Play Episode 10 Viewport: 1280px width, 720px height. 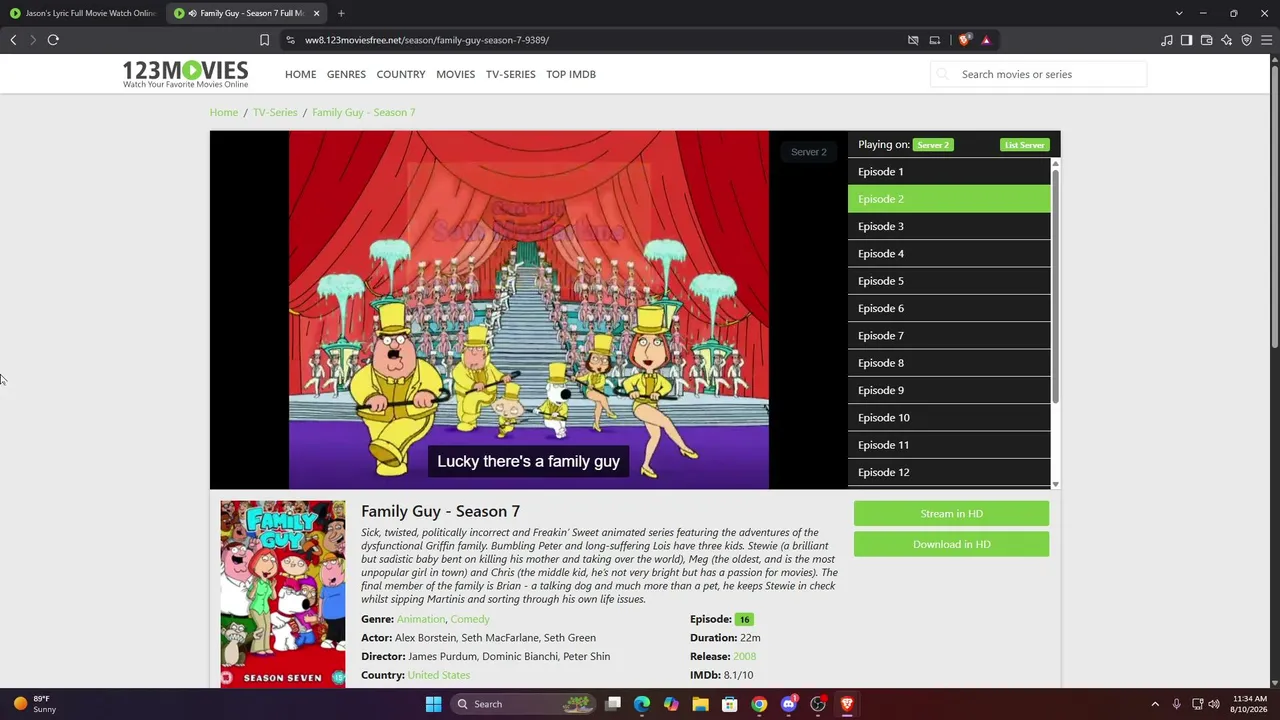[949, 418]
